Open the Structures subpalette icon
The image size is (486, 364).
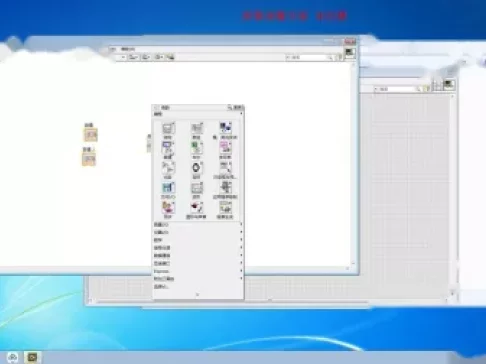[168, 128]
